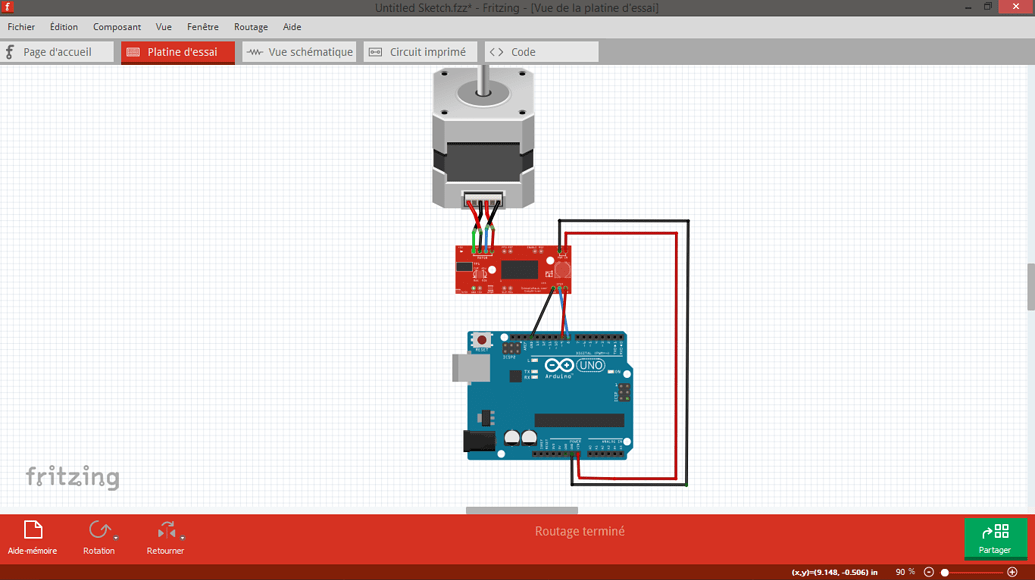Click the Retourner flip icon
Screen dimensions: 1035x580
(165, 531)
